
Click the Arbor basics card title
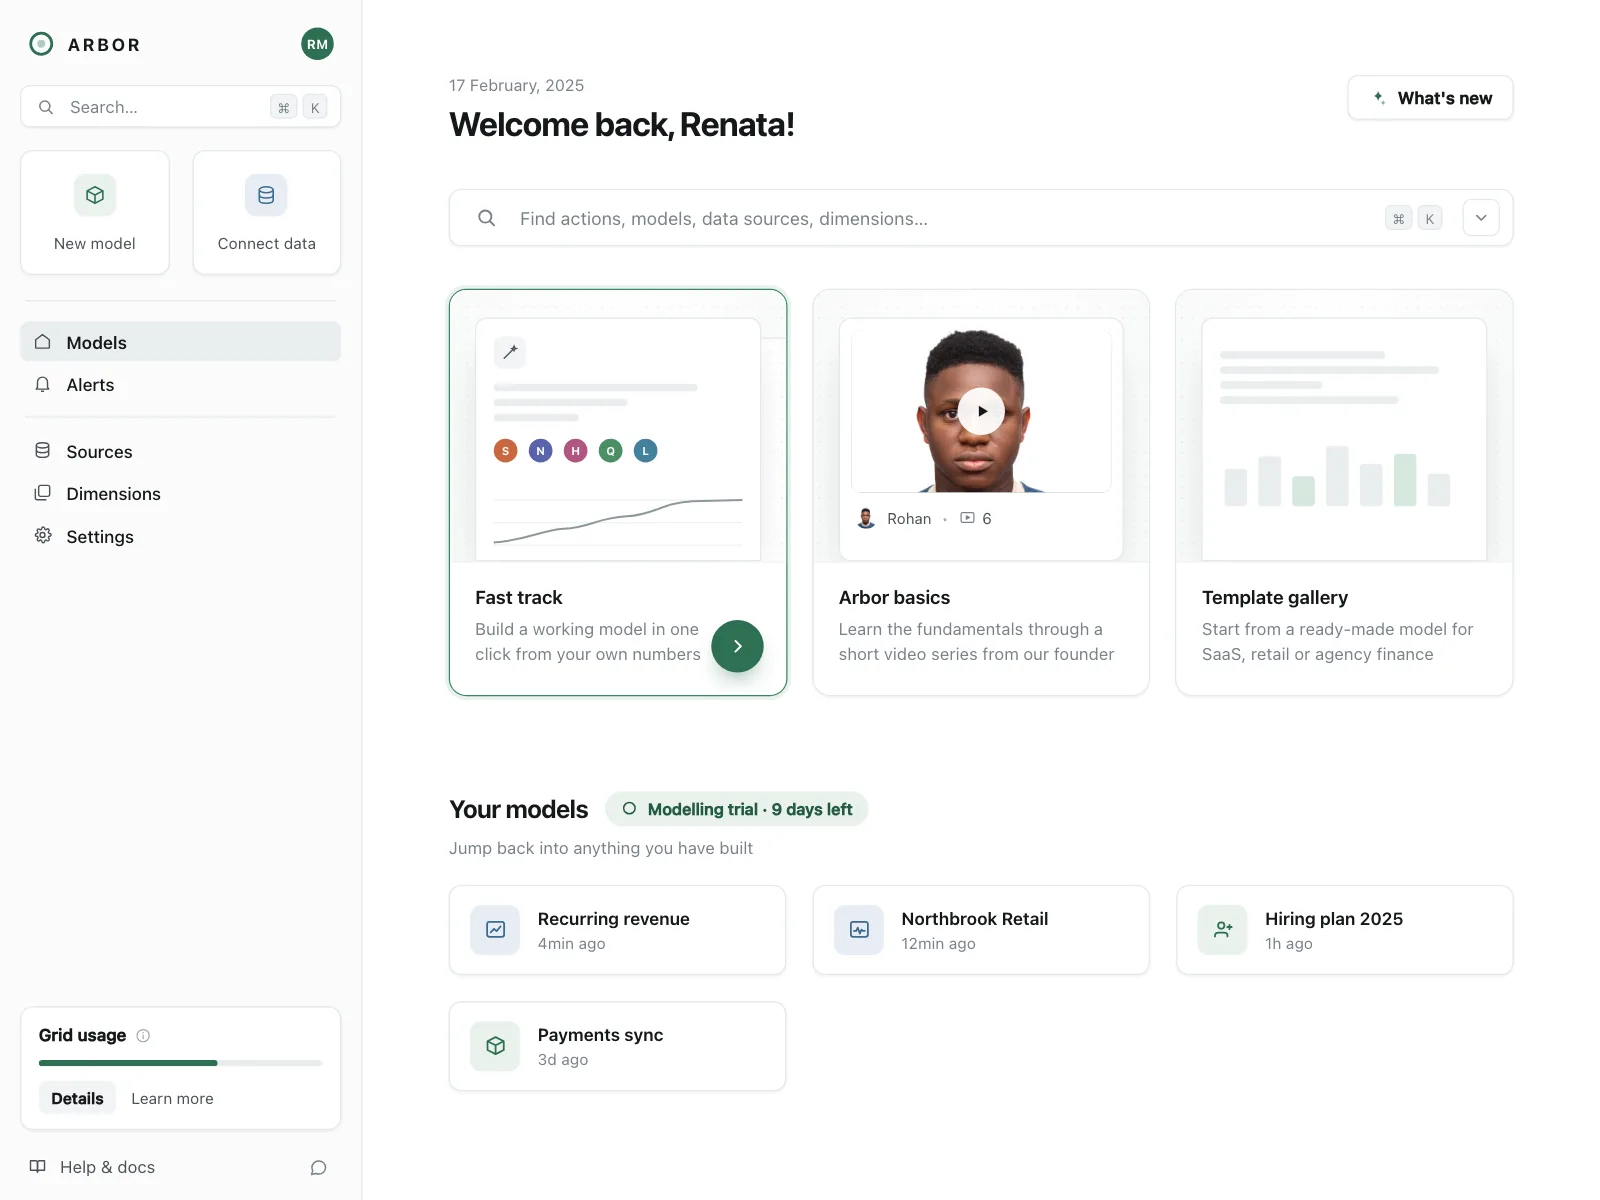tap(894, 597)
